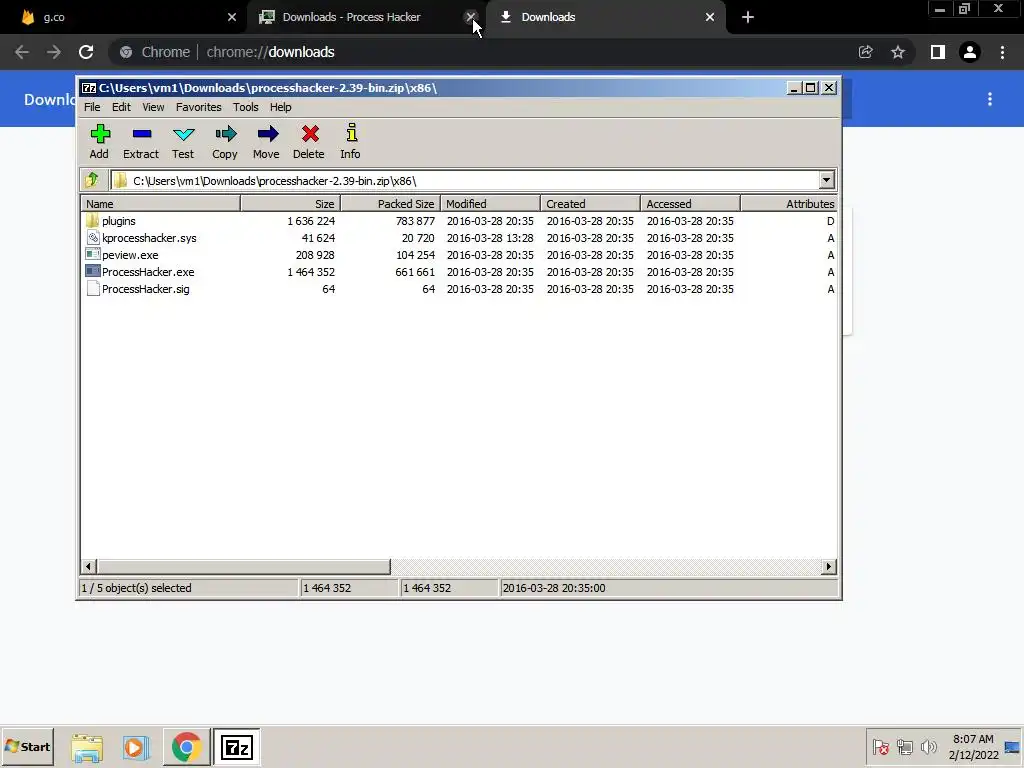Close the g.co tab
This screenshot has height=768, width=1024.
pyautogui.click(x=232, y=17)
